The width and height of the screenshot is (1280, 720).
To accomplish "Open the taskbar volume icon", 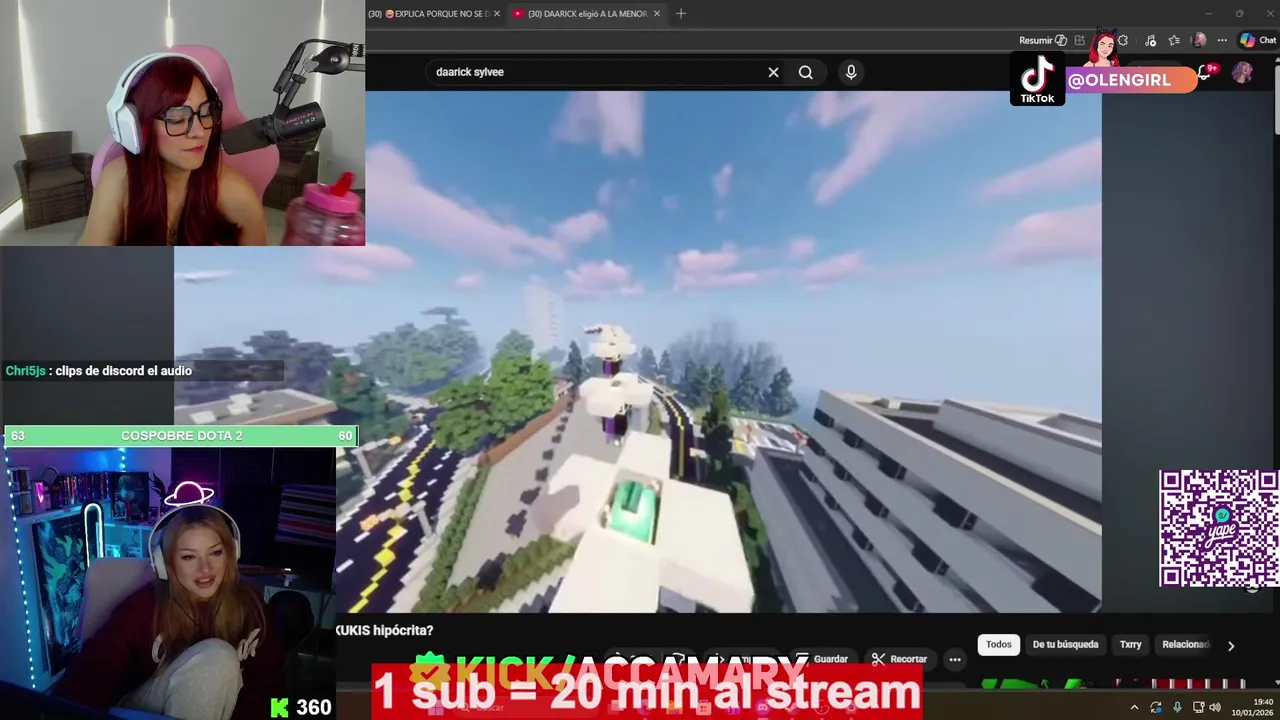I will pos(1215,707).
